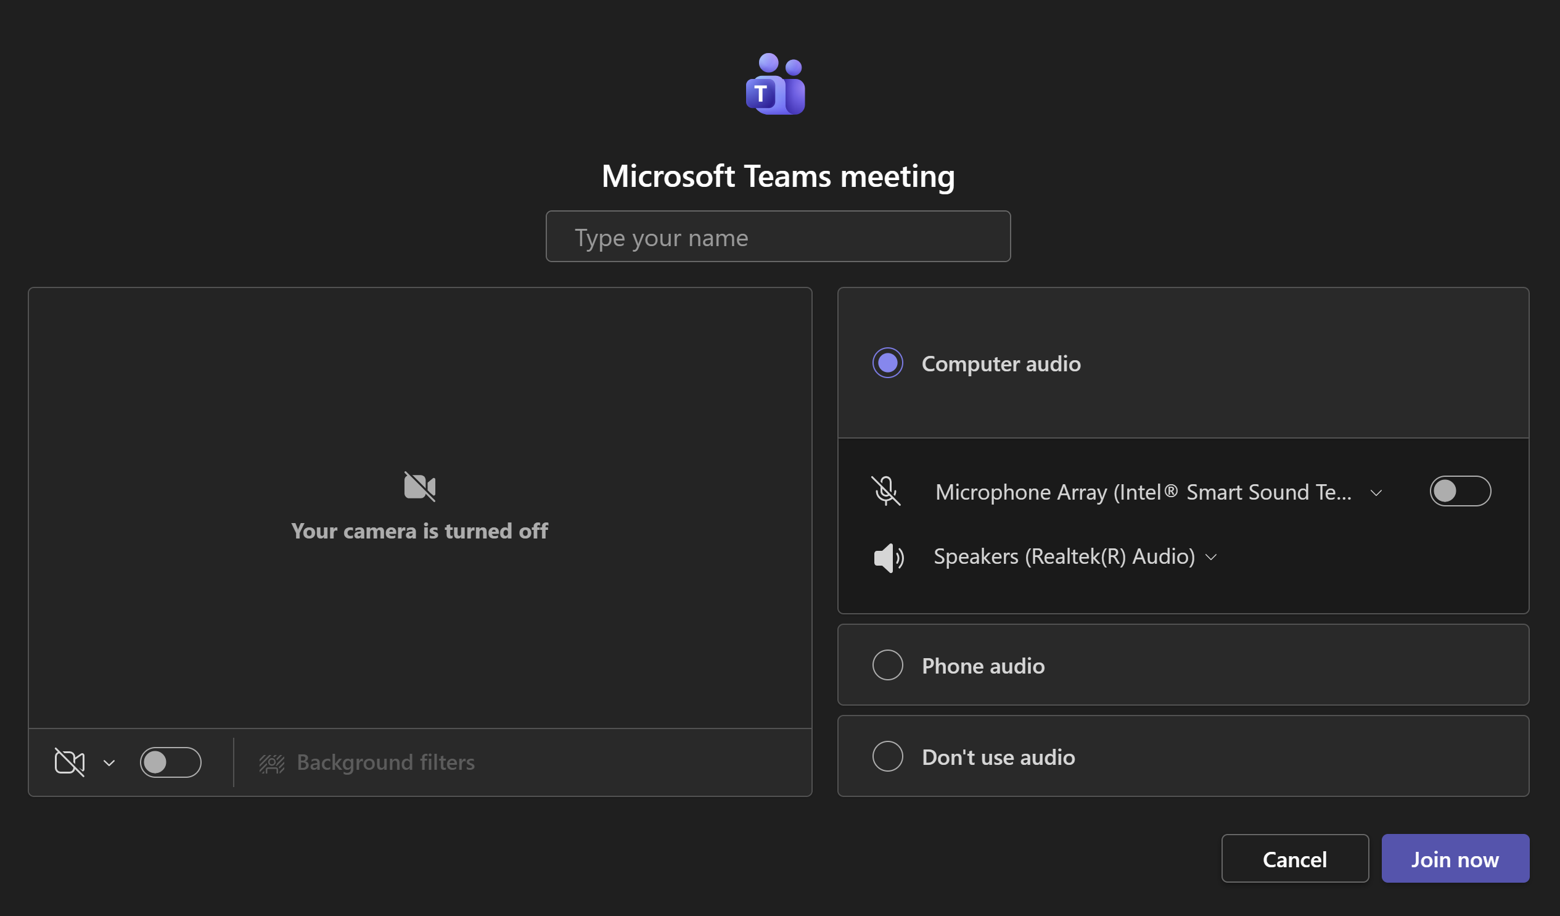The image size is (1560, 916).
Task: Click the Computer audio label
Action: (1001, 363)
